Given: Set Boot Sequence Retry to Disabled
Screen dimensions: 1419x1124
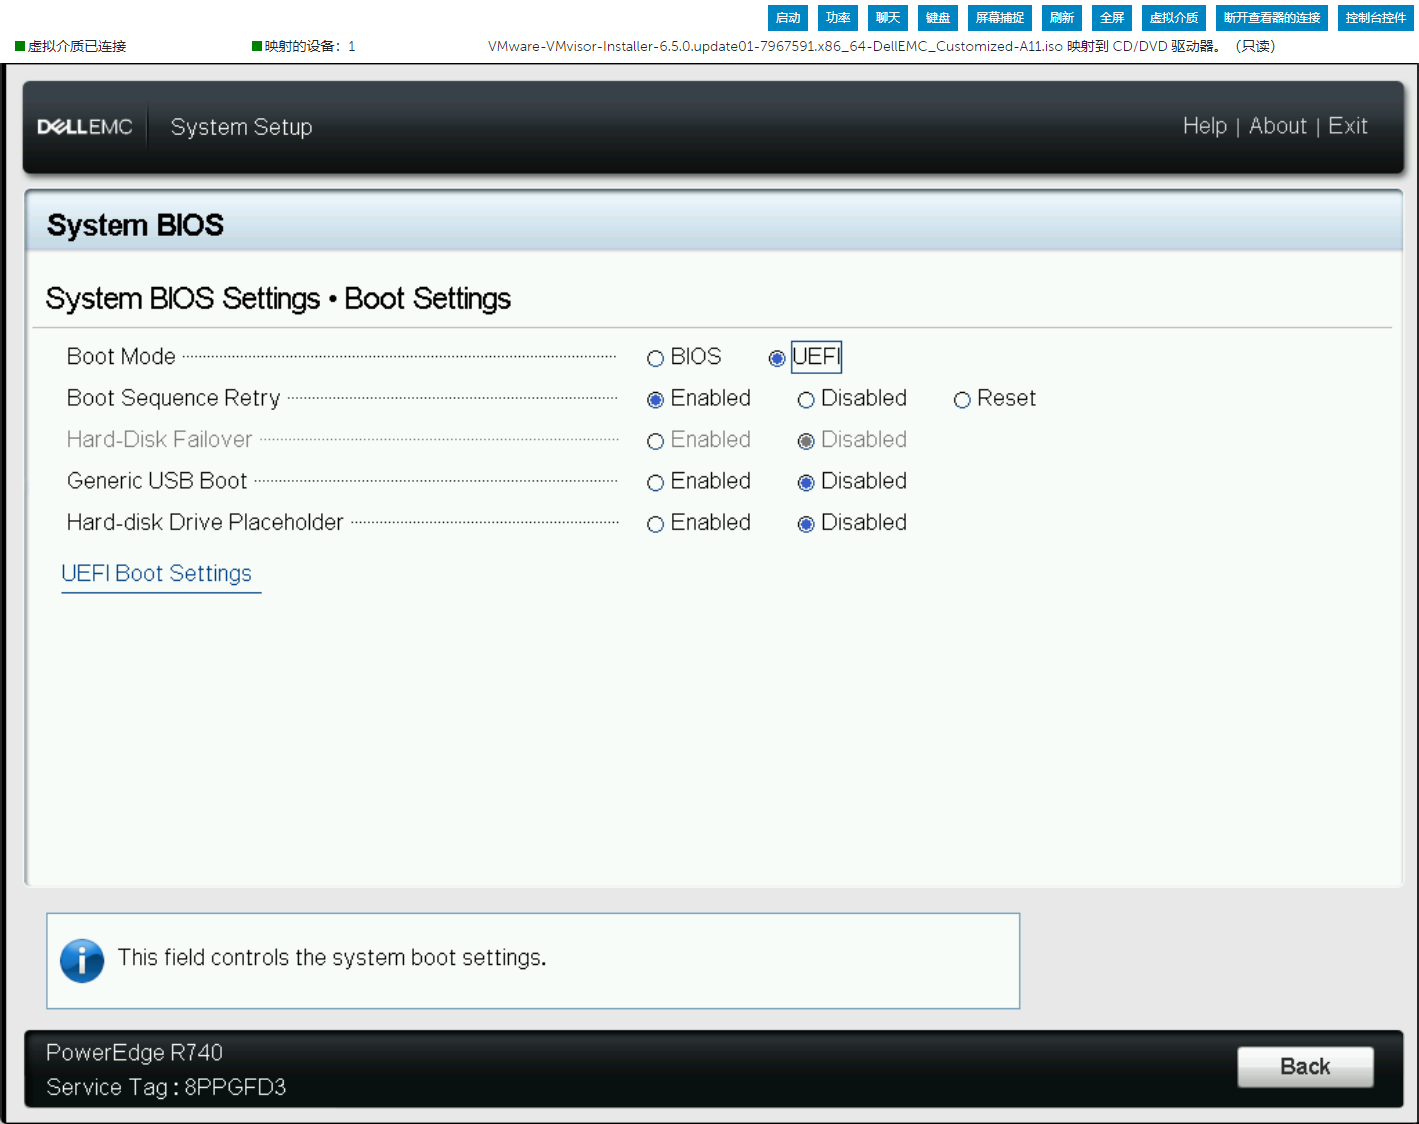Looking at the screenshot, I should coord(806,400).
